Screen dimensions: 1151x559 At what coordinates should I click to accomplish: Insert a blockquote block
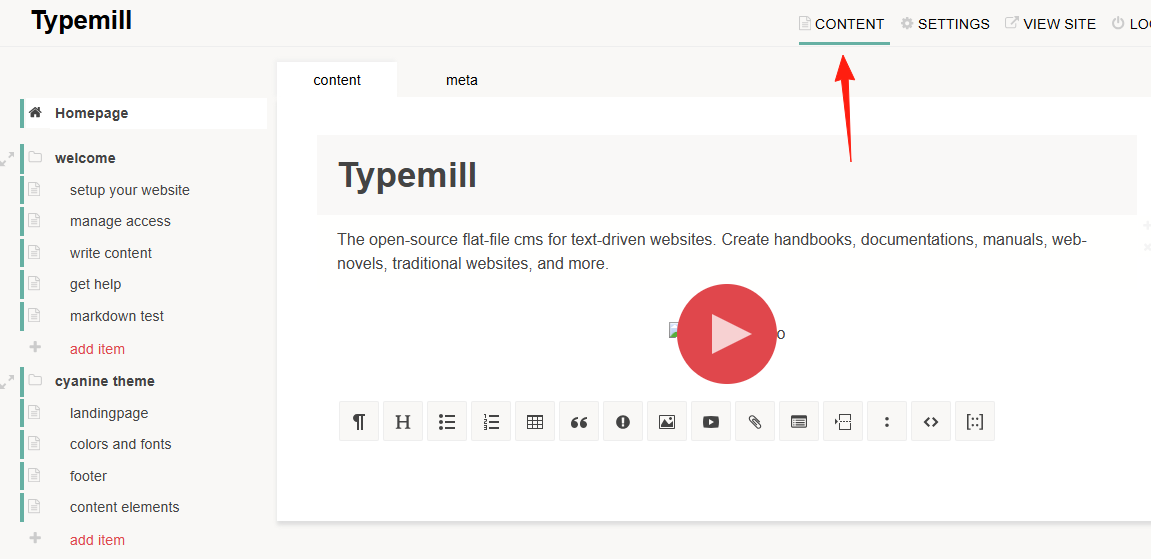coord(579,421)
